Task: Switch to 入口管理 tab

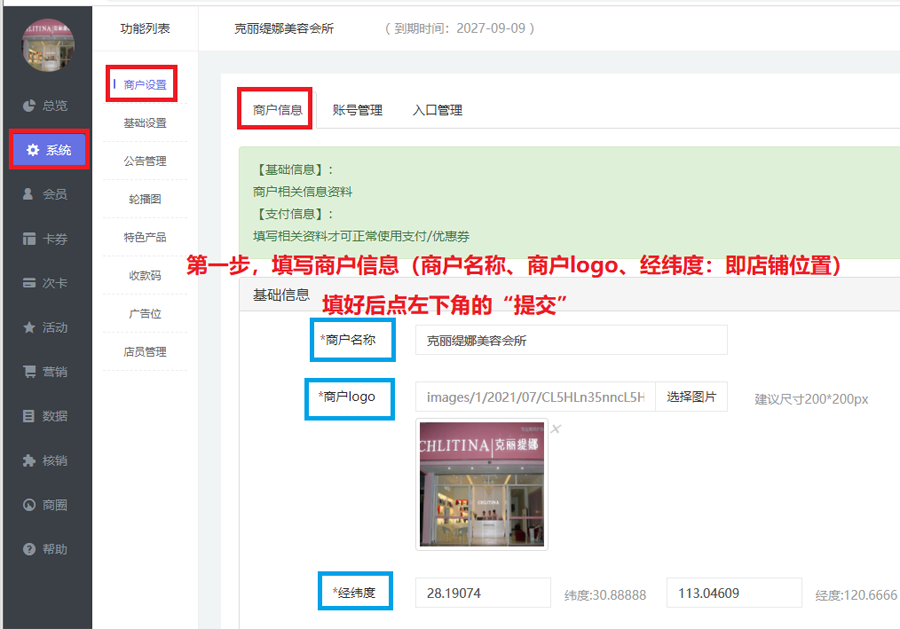Action: (437, 110)
